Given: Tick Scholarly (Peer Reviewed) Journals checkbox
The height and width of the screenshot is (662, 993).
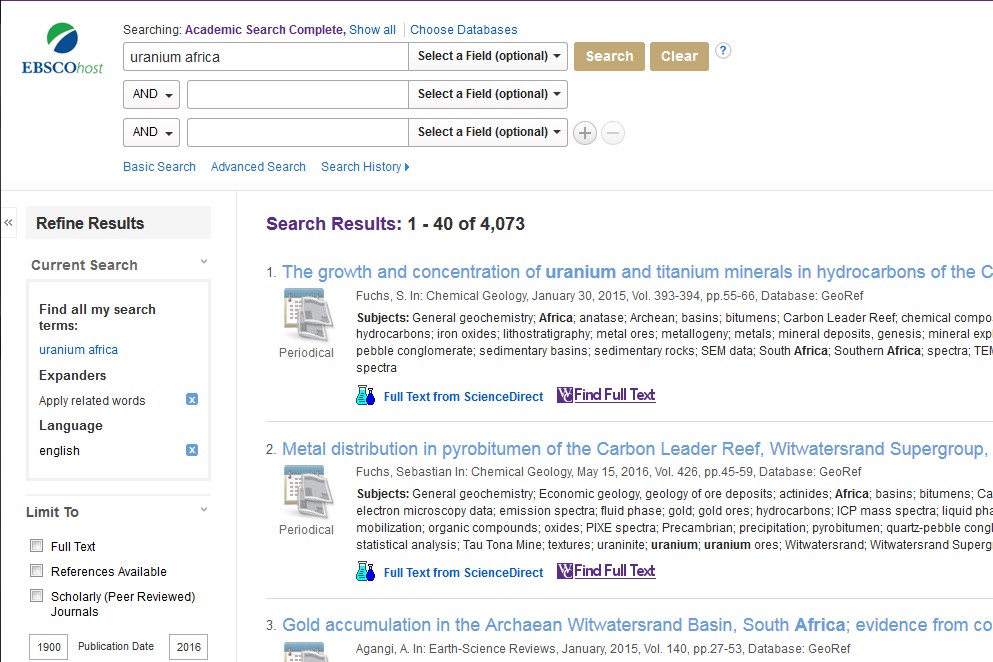Looking at the screenshot, I should click(37, 596).
